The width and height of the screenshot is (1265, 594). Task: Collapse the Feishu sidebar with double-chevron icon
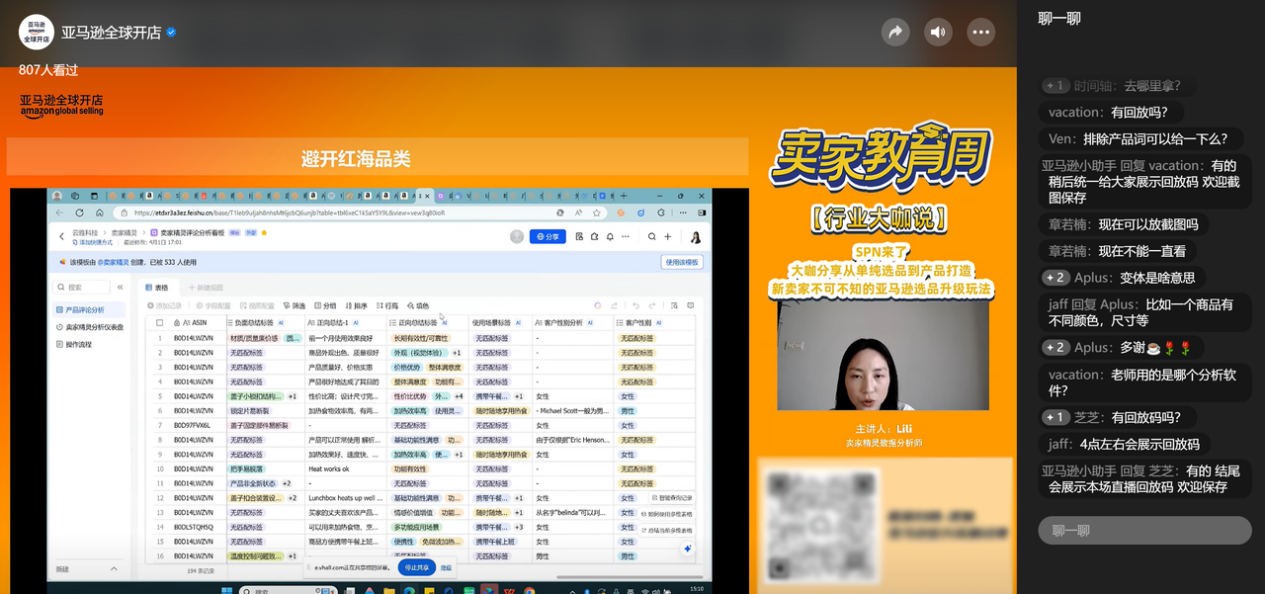[120, 287]
